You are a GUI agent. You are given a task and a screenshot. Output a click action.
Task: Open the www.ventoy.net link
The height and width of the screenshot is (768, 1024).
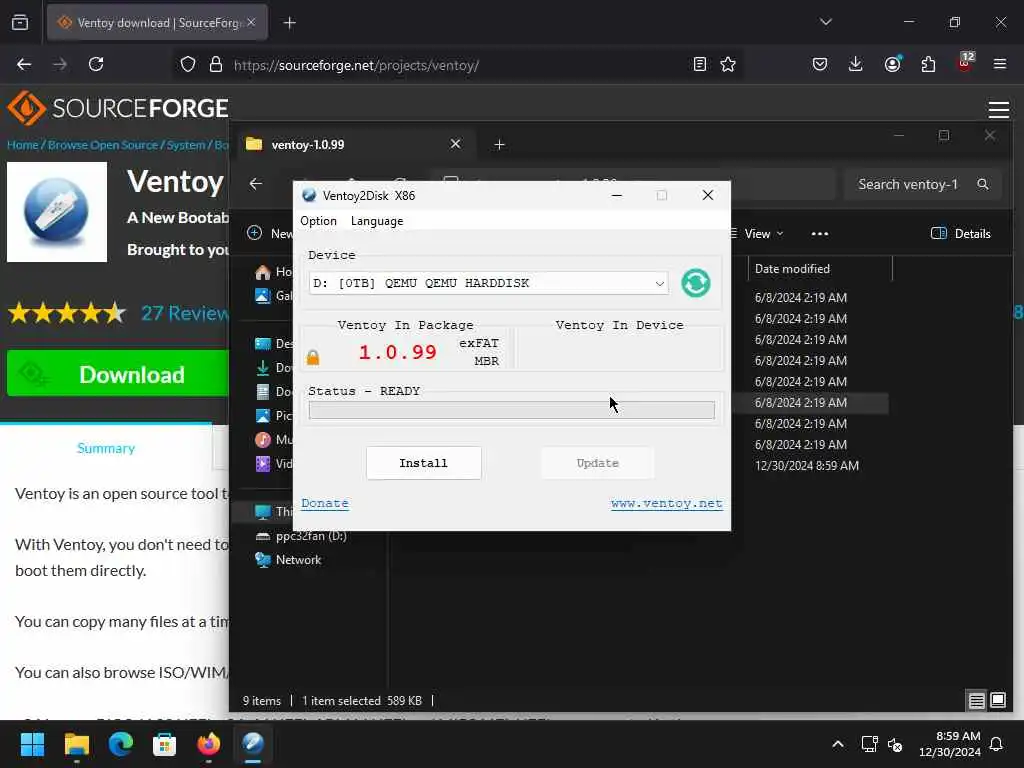(x=666, y=504)
